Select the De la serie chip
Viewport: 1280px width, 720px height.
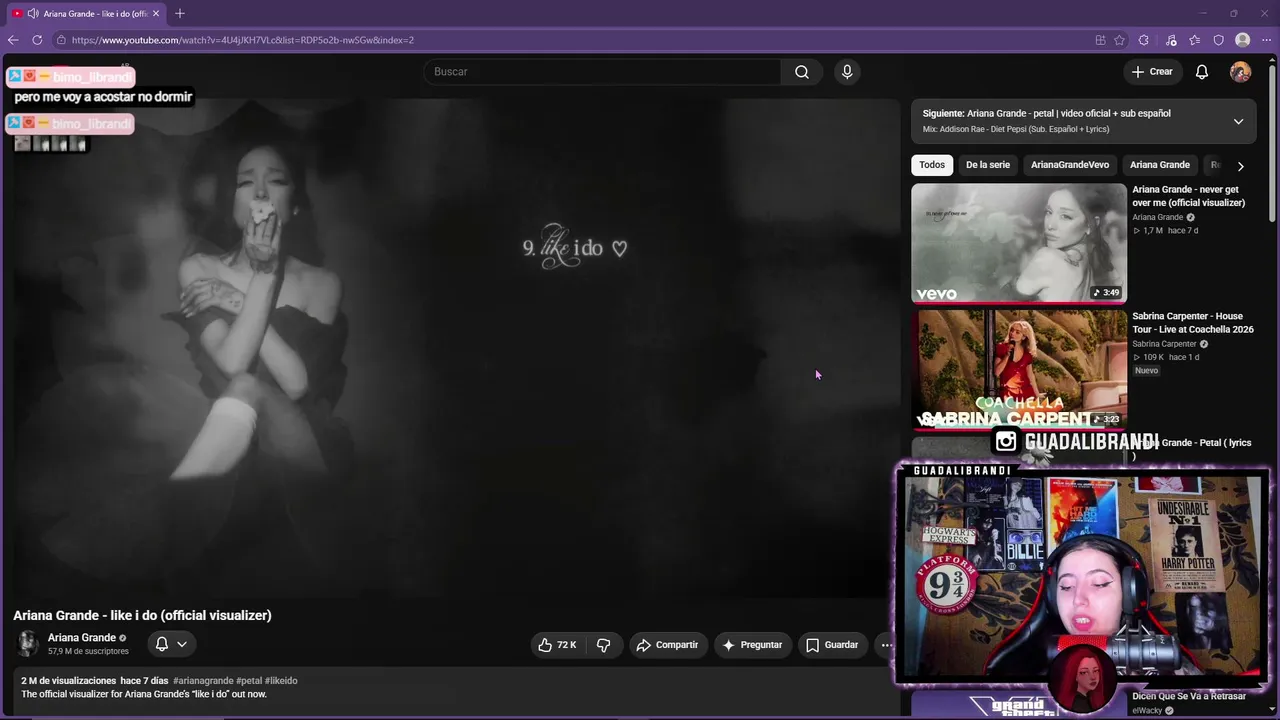988,165
